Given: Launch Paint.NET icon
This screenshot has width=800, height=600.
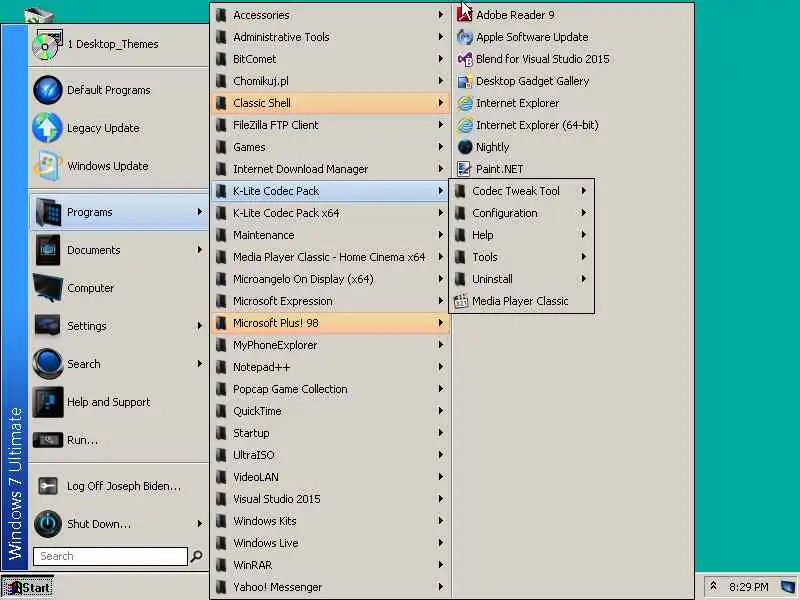Looking at the screenshot, I should (464, 169).
